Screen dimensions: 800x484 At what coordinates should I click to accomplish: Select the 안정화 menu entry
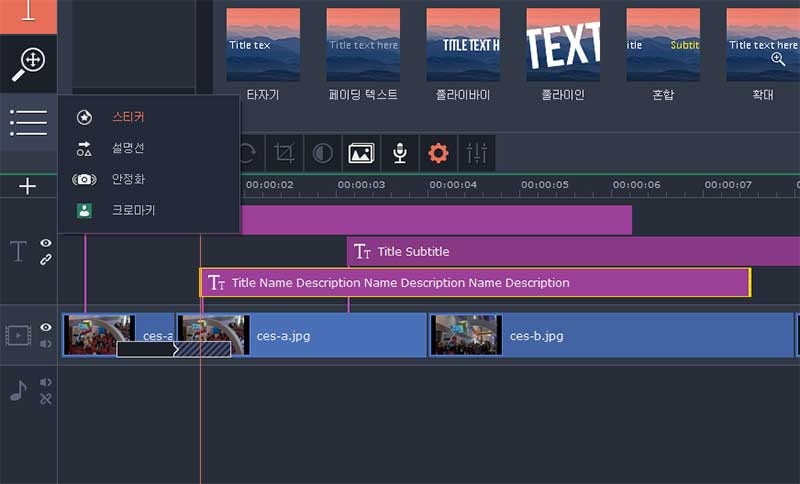pyautogui.click(x=128, y=180)
